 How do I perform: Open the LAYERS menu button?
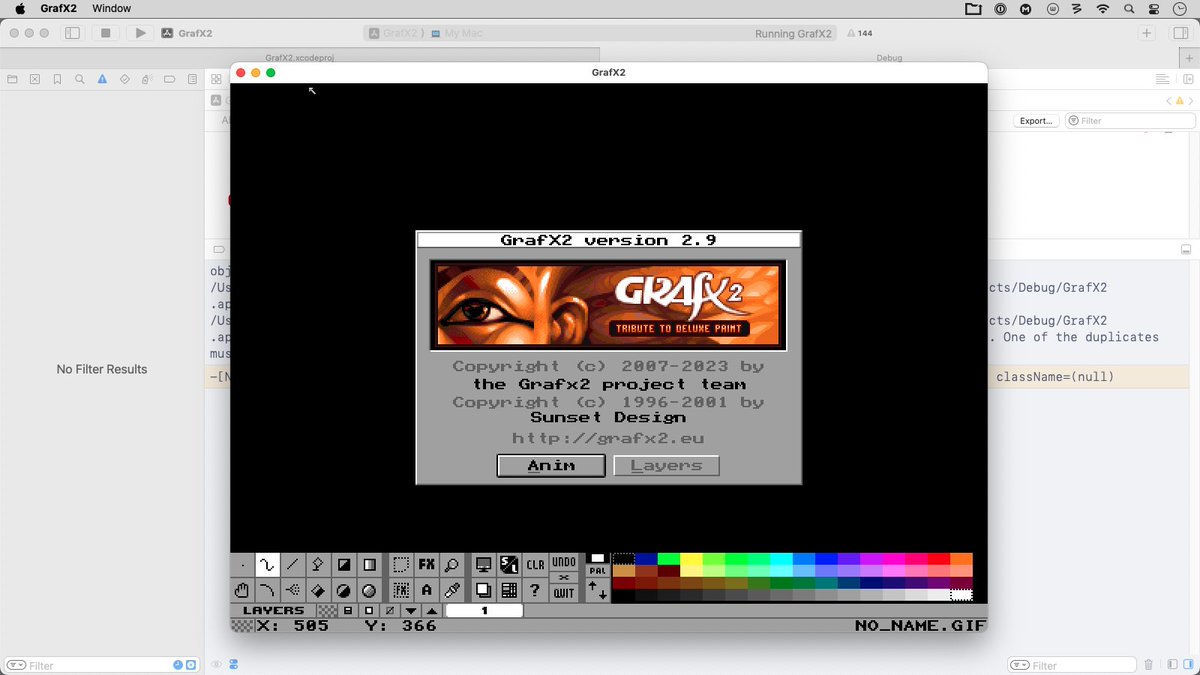(273, 610)
